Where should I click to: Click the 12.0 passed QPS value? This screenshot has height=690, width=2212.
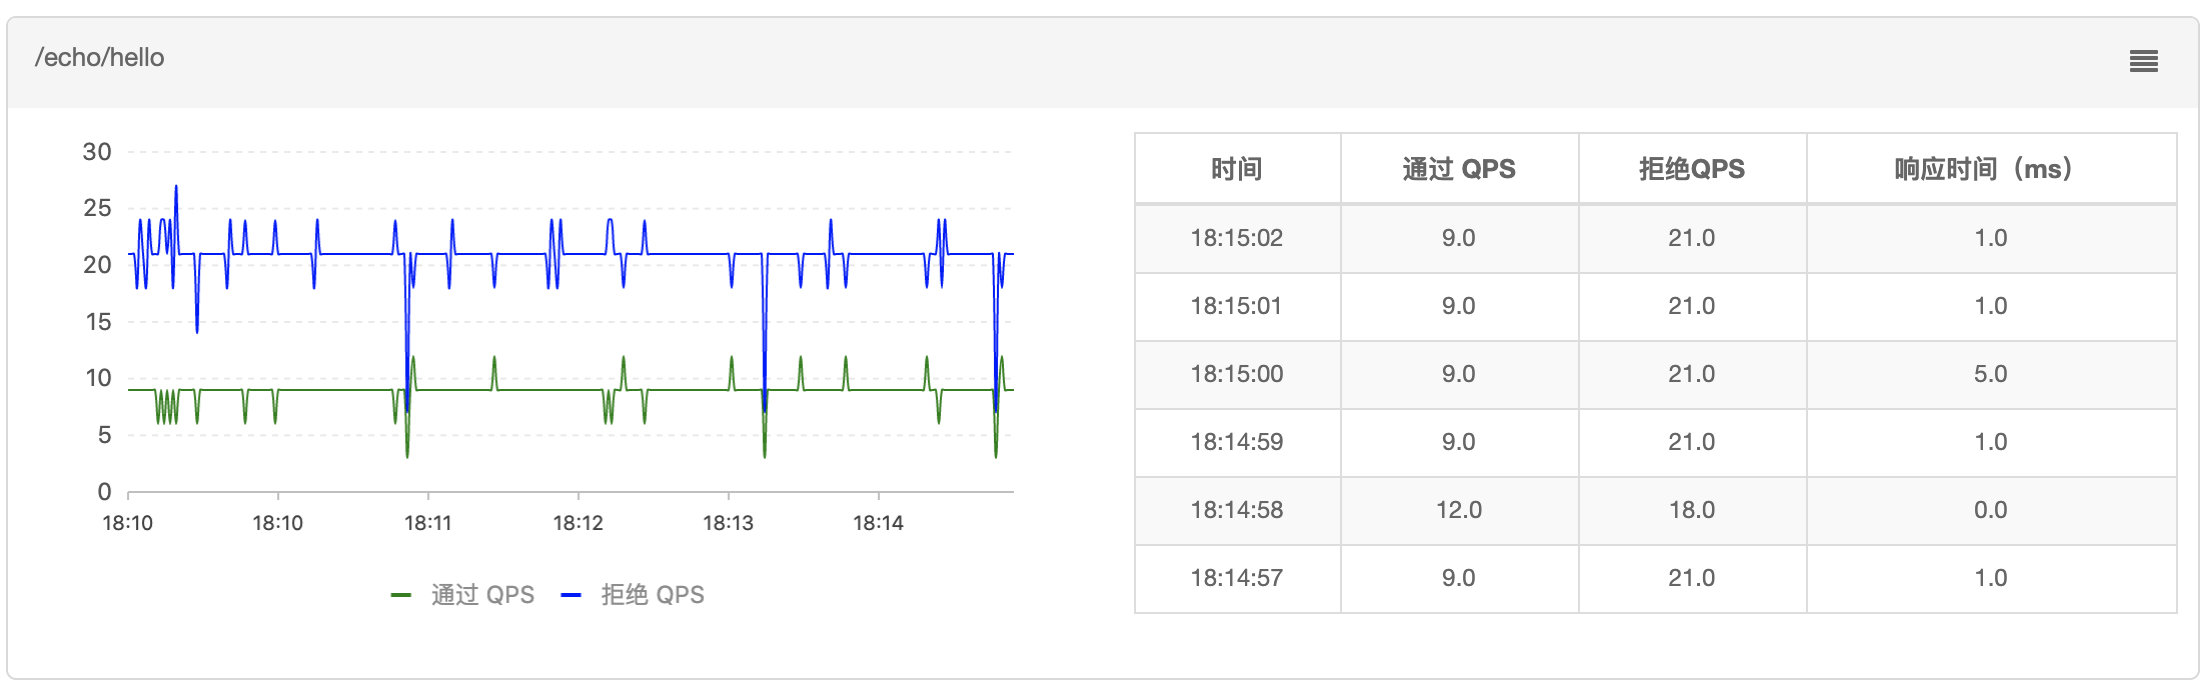[1458, 510]
